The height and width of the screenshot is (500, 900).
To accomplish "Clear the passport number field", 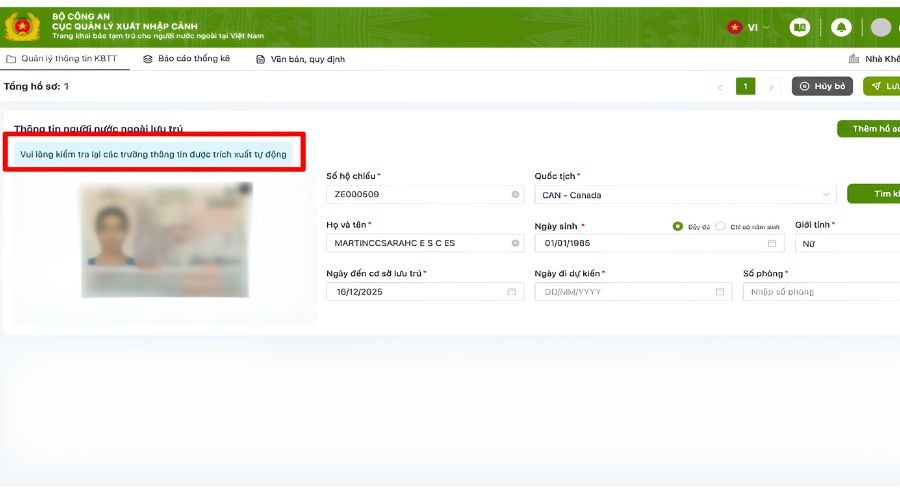I will point(515,195).
